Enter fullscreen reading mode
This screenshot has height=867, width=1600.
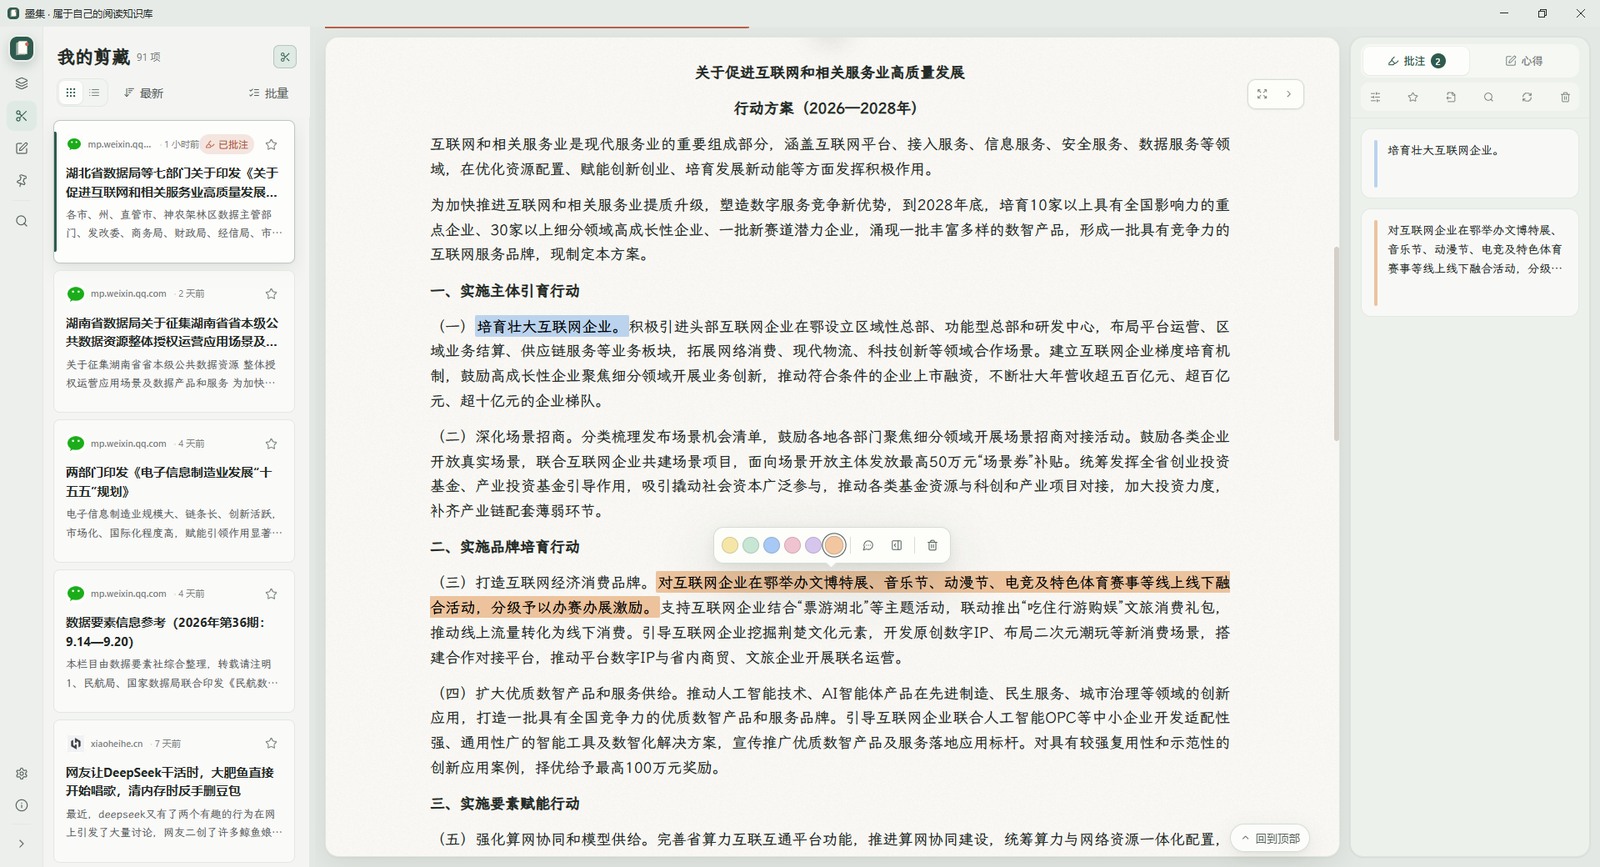(x=1262, y=94)
